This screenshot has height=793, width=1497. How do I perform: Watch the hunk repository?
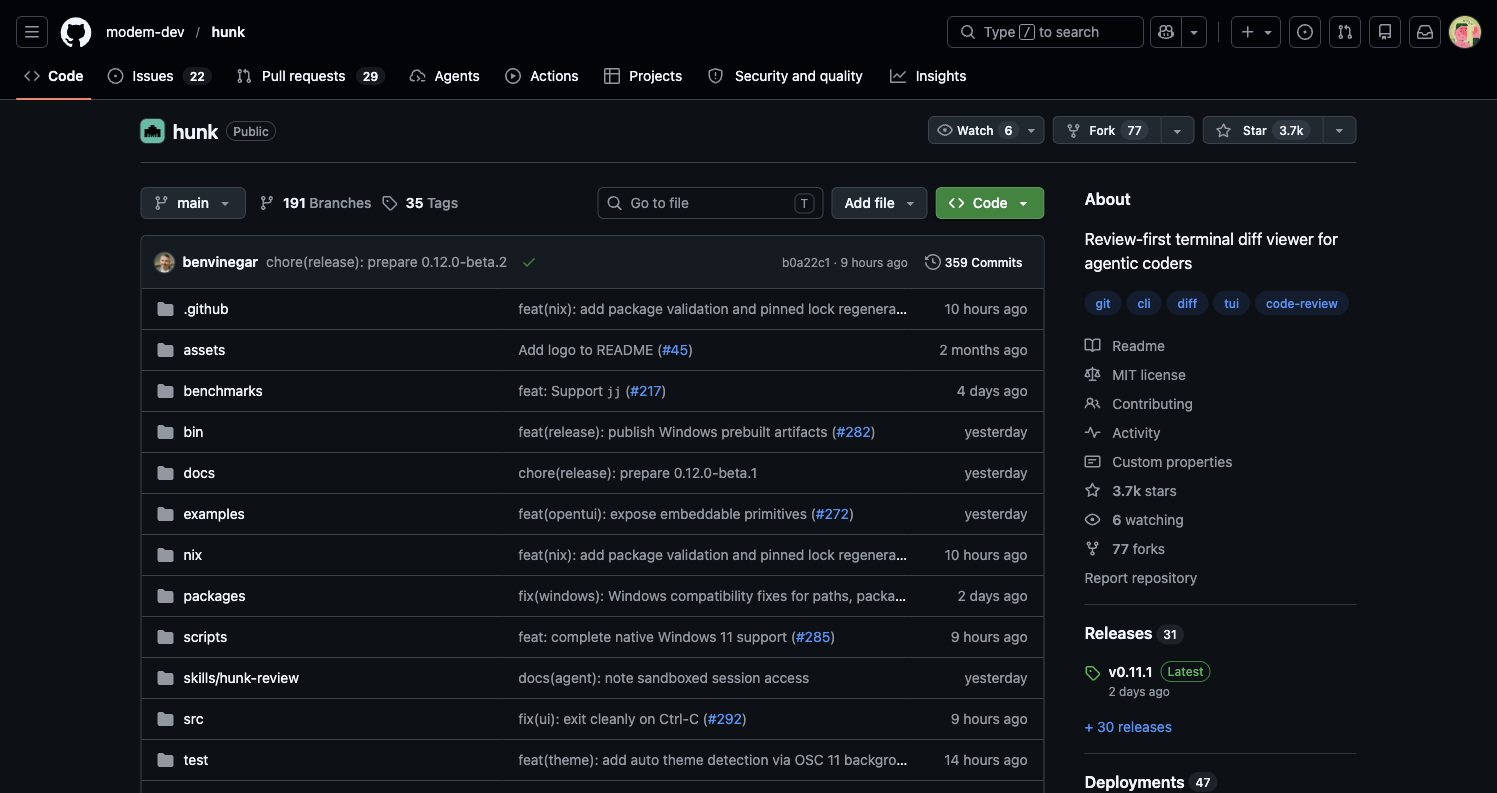point(986,130)
